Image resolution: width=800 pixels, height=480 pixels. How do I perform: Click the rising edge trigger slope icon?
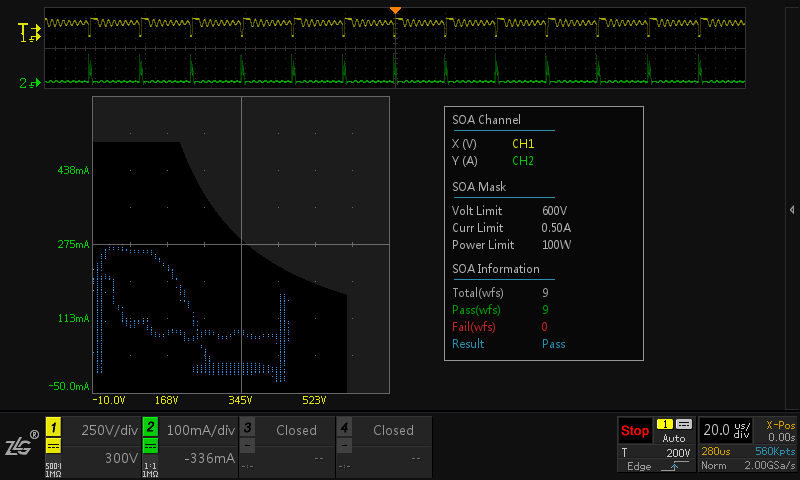click(674, 466)
